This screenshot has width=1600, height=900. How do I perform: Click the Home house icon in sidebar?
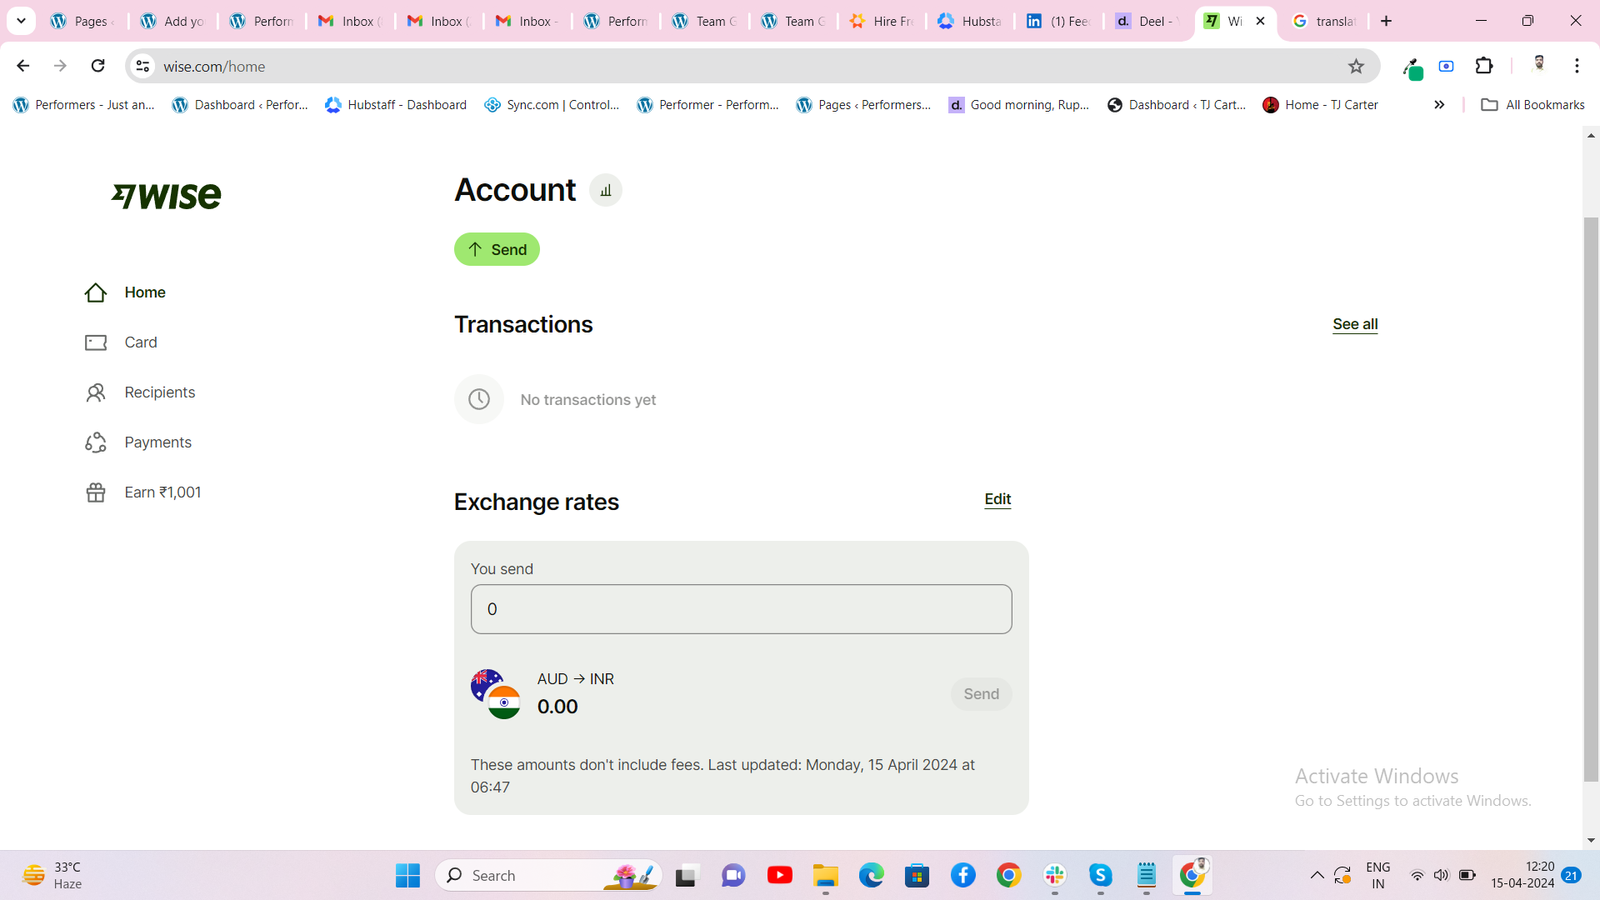coord(96,293)
